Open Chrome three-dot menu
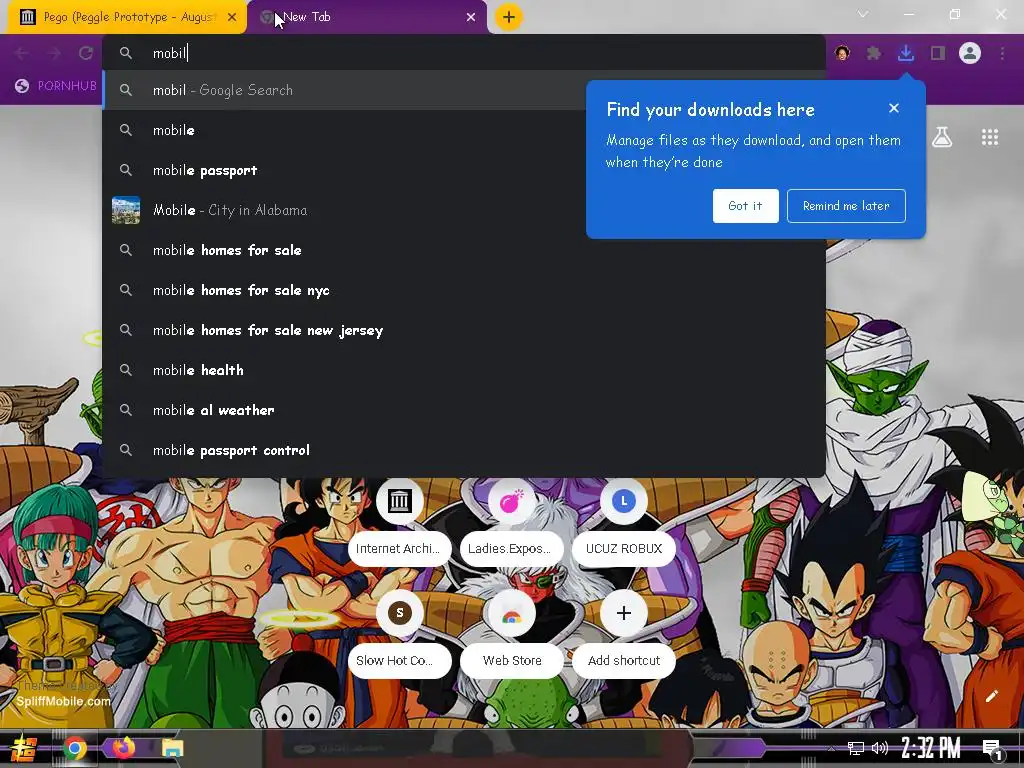This screenshot has width=1024, height=768. 1002,53
